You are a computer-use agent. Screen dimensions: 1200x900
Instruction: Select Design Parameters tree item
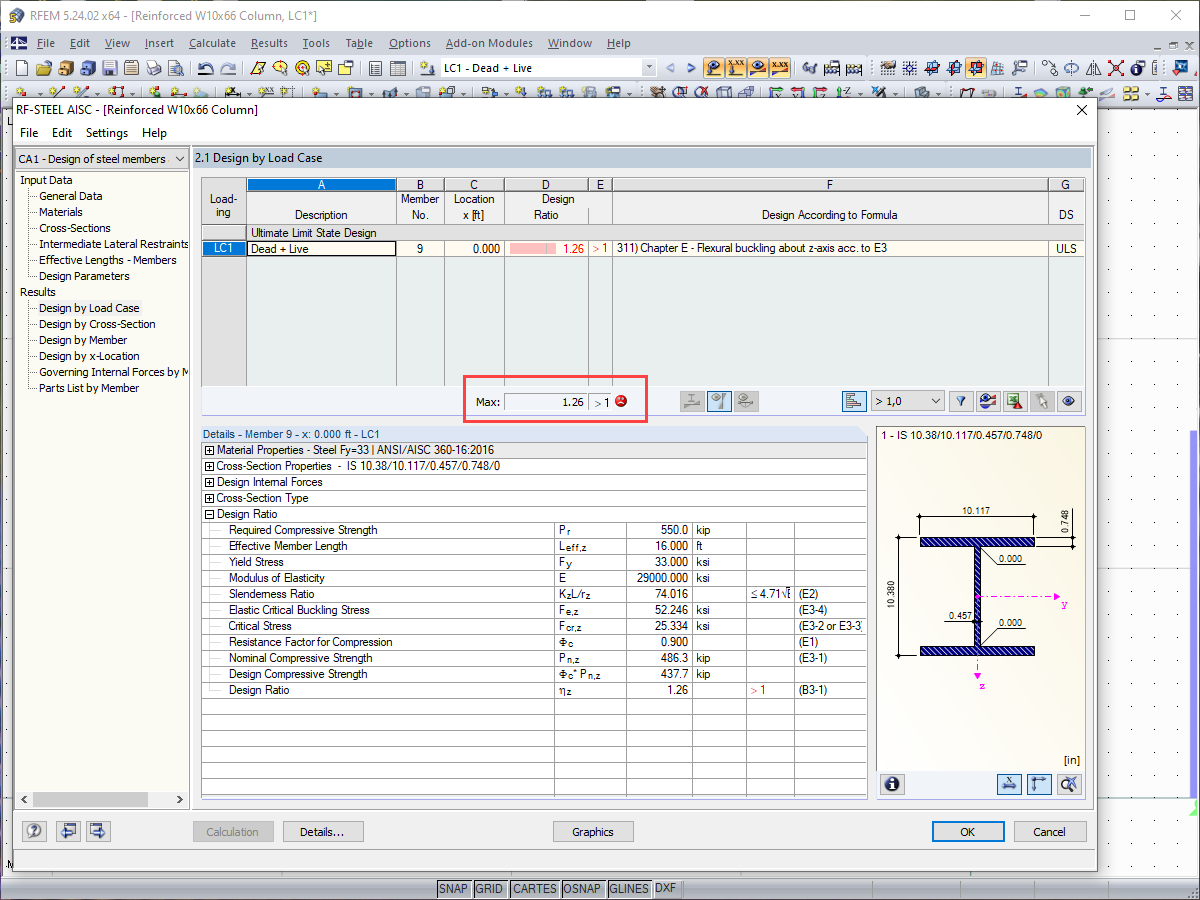point(84,276)
